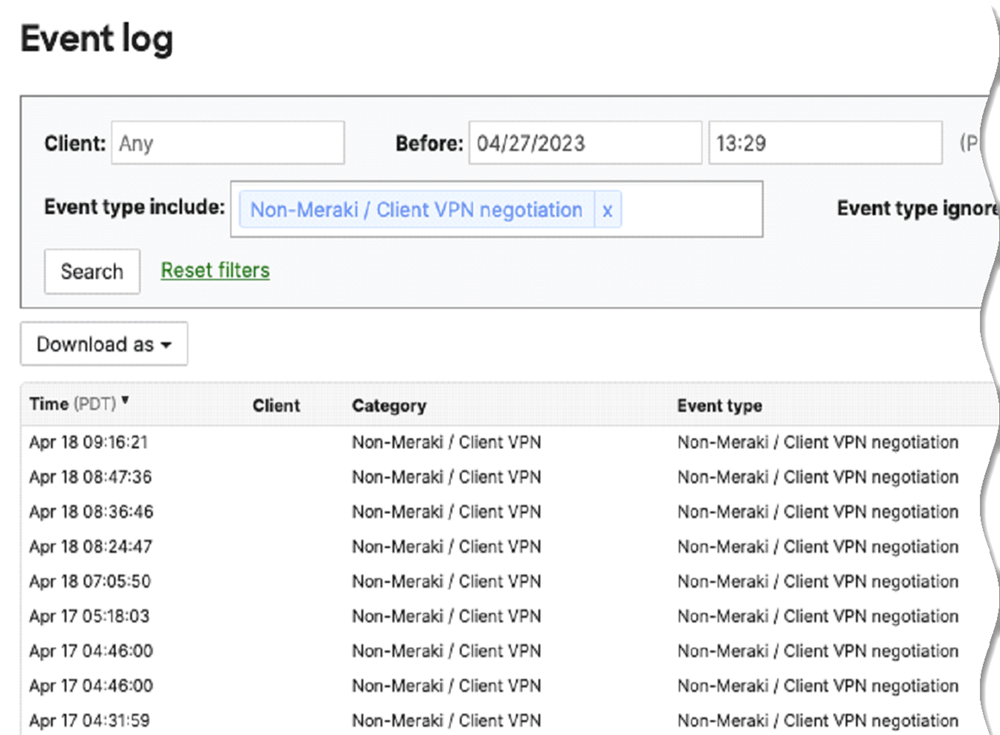This screenshot has height=735, width=1000.
Task: Select the Apr 18 09:16:21 event row
Action: tap(89, 442)
